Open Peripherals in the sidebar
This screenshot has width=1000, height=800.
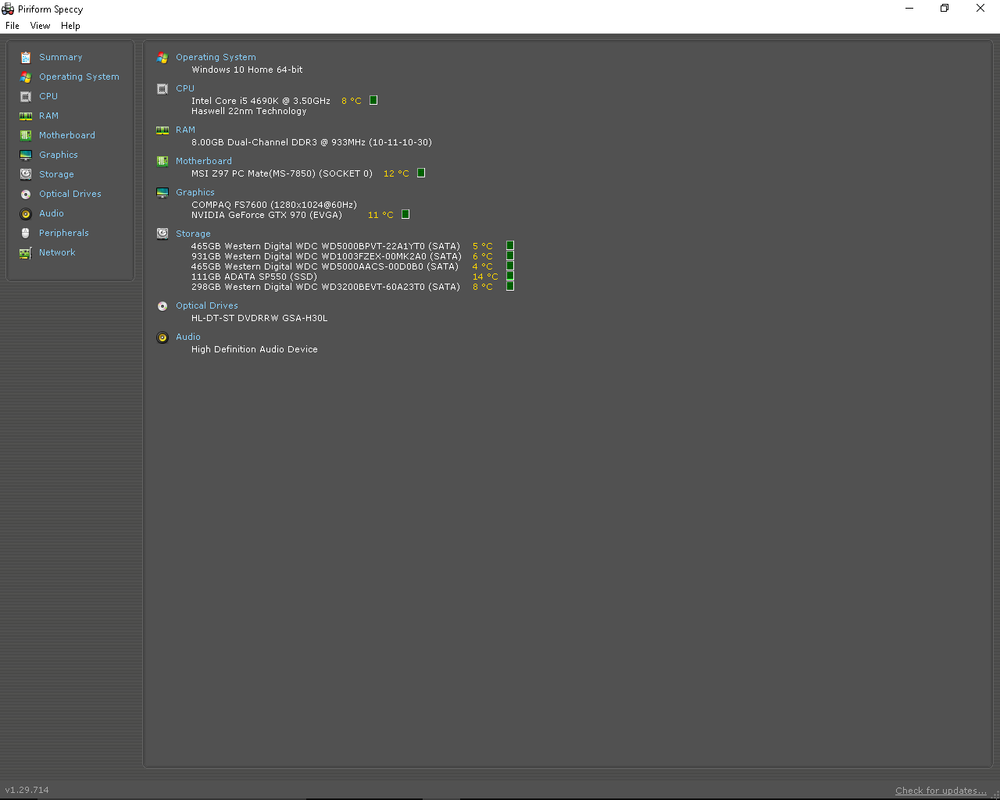(x=64, y=233)
